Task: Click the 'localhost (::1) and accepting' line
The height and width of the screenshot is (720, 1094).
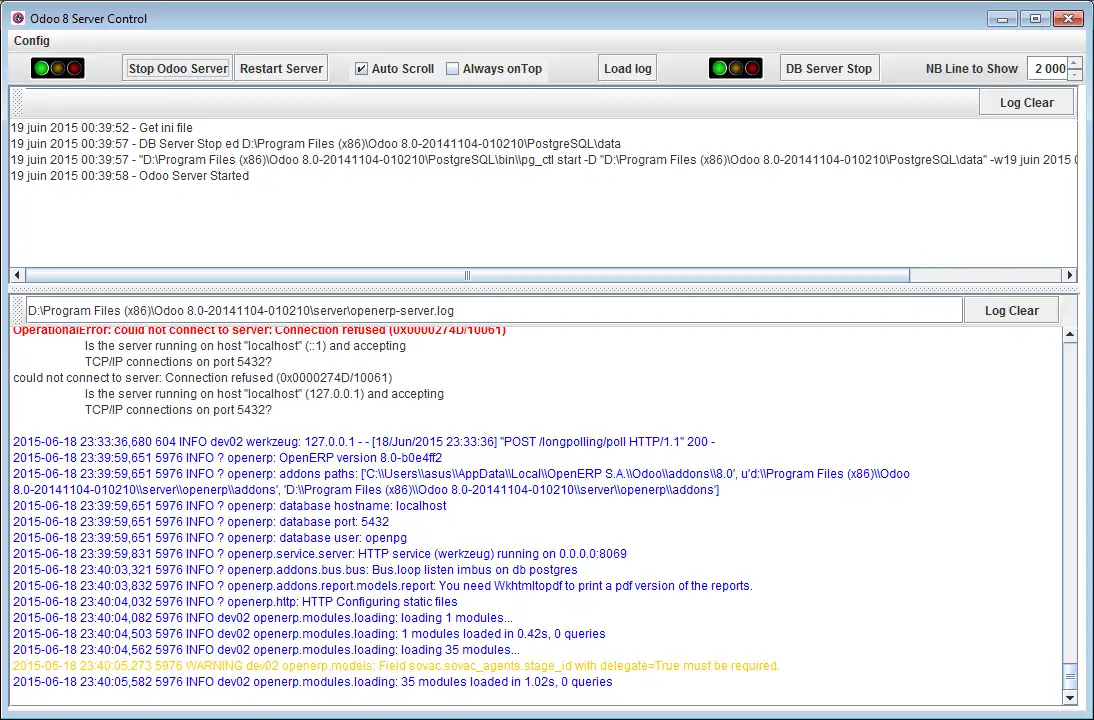Action: pos(245,345)
